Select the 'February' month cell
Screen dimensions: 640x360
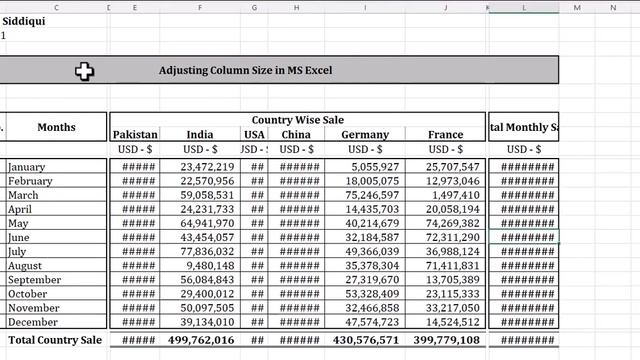(x=56, y=181)
